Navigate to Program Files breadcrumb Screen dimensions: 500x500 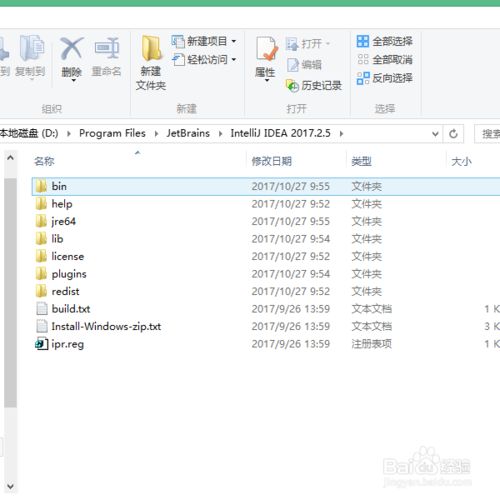tap(112, 133)
